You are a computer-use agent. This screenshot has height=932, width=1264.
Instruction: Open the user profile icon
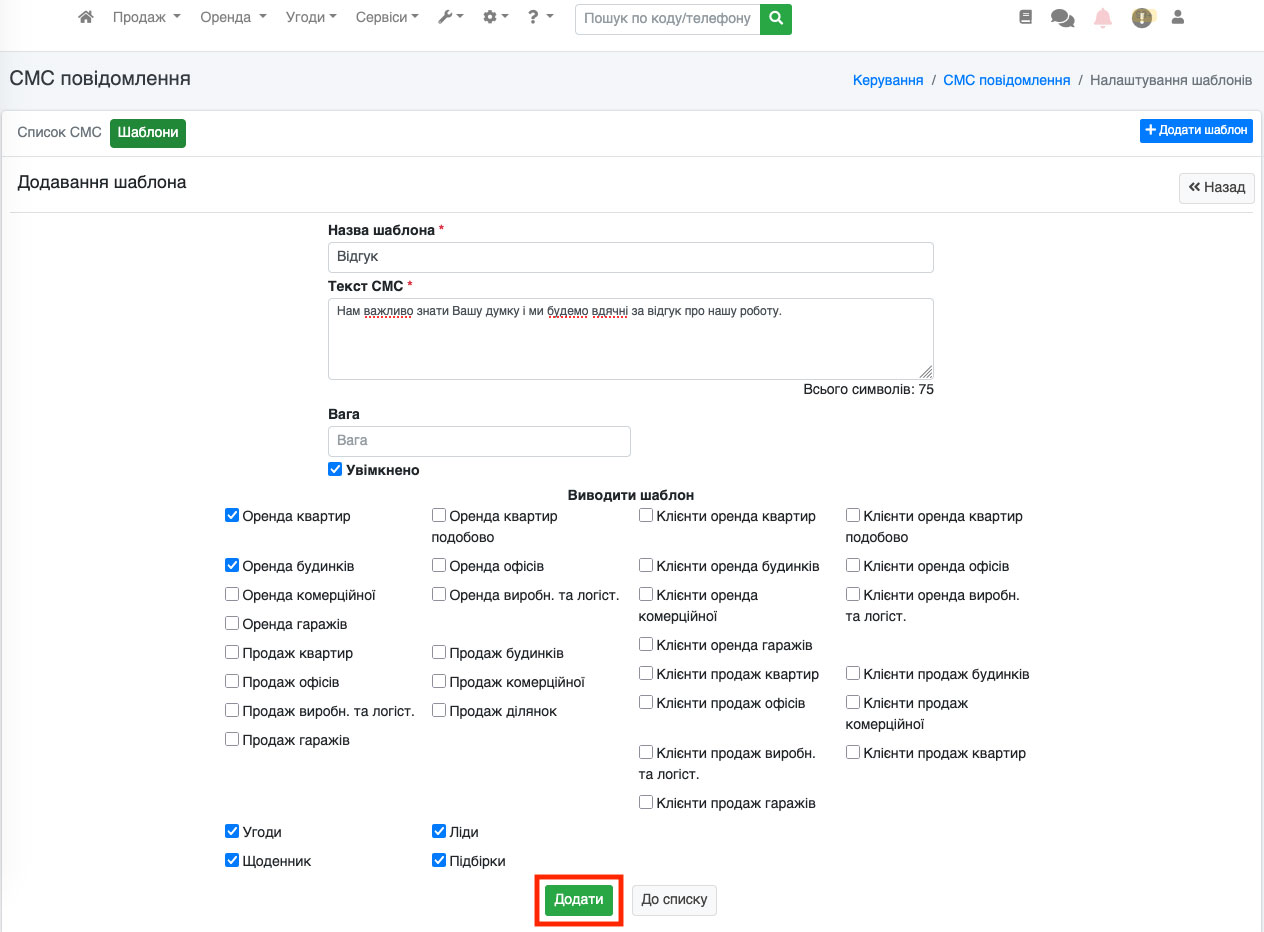coord(1178,17)
